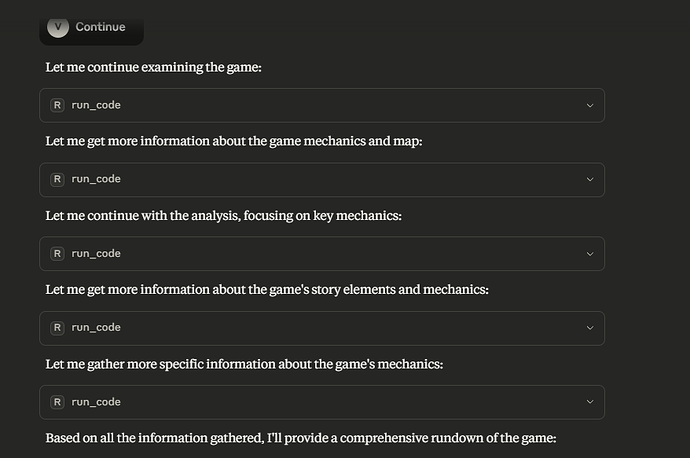Screen dimensions: 690x458
Task: Click the R icon on fourth run_code block
Action: [57, 328]
